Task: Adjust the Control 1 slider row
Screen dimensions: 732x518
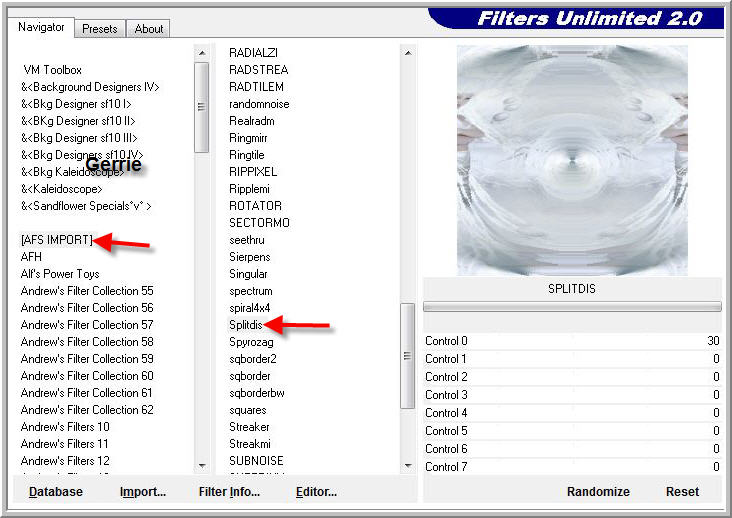Action: (x=572, y=359)
